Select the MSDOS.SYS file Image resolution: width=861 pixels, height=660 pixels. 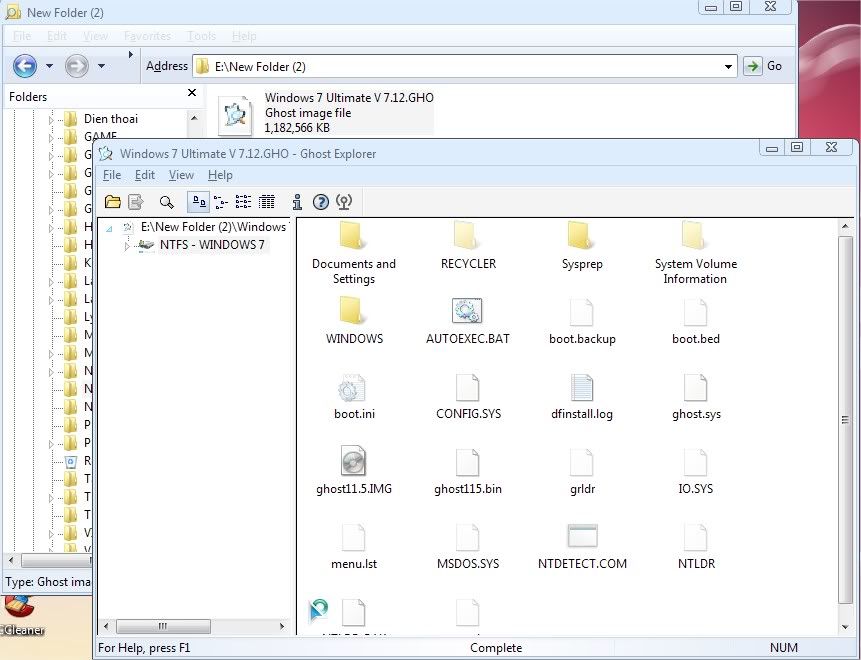coord(468,546)
